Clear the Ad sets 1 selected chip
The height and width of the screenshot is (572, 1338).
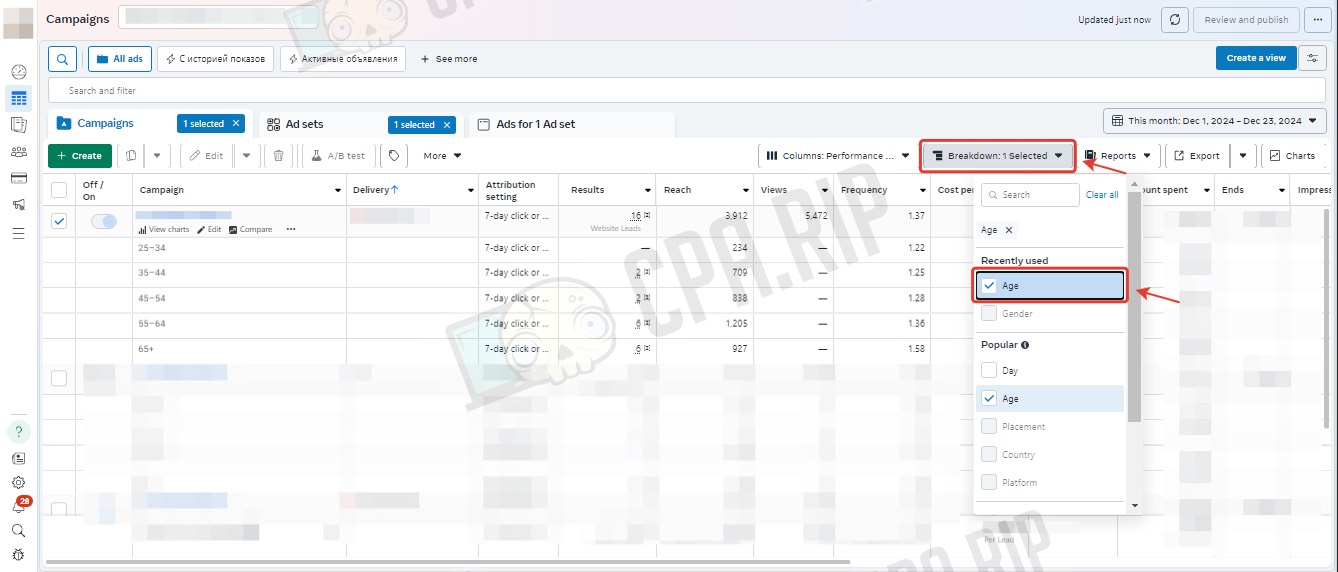[447, 125]
